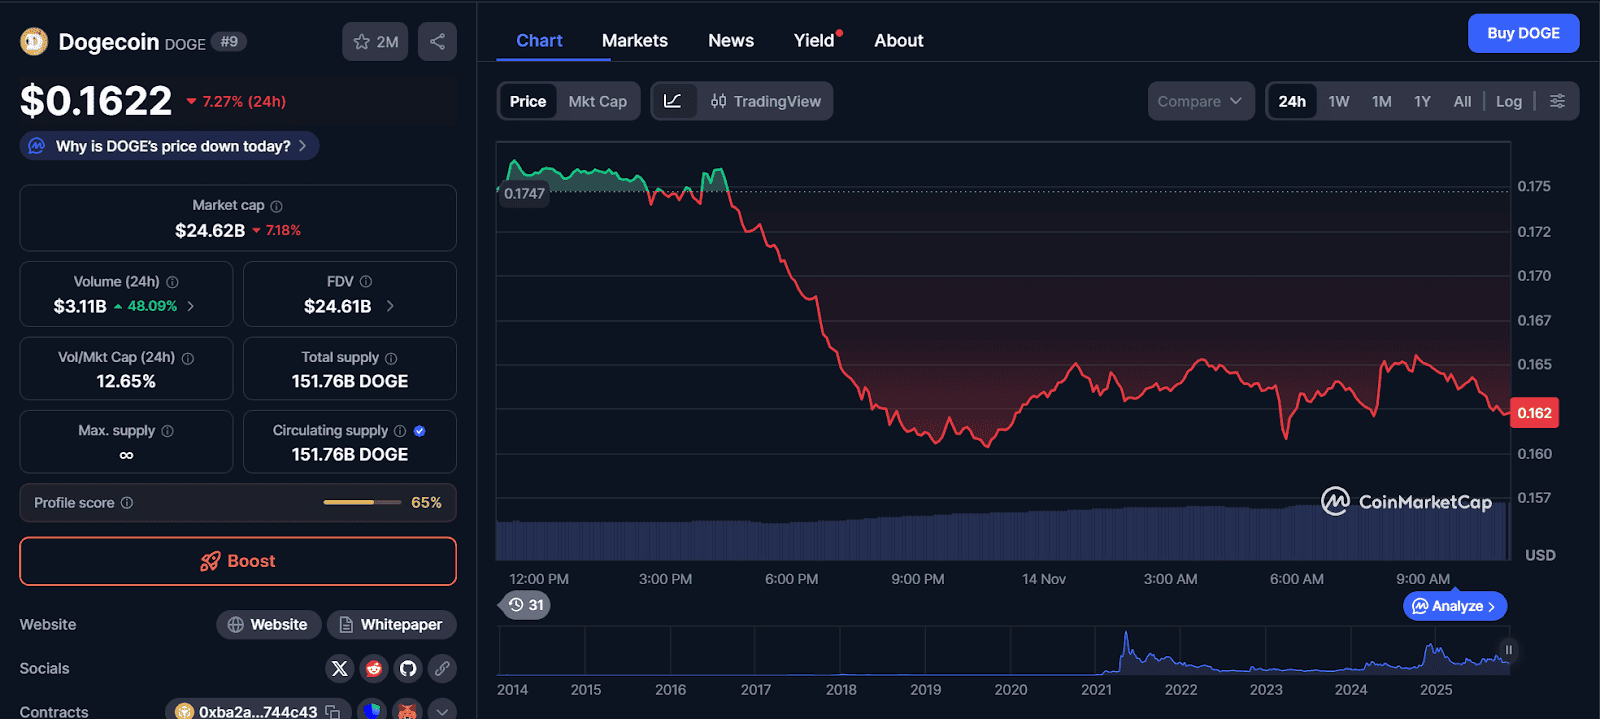Add Dogecoin to watchlist via star button

pyautogui.click(x=375, y=41)
